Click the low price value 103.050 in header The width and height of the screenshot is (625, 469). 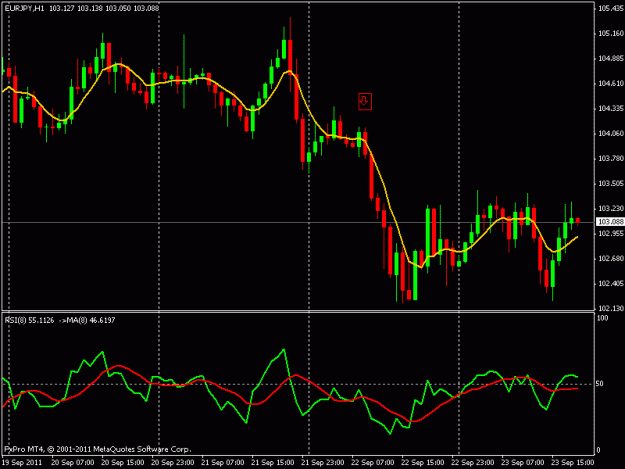118,8
